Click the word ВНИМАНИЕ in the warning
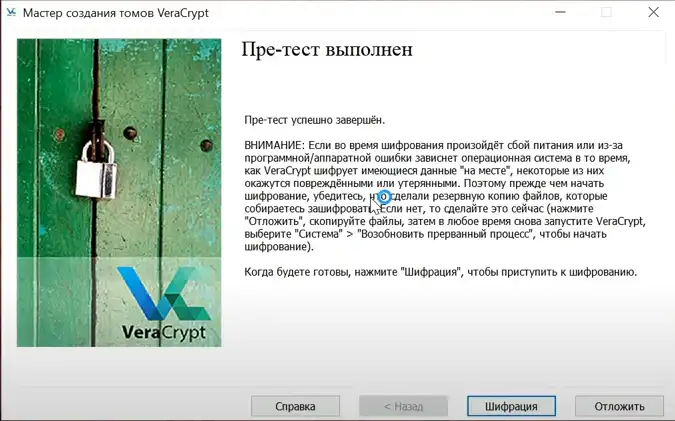The width and height of the screenshot is (675, 421). [275, 146]
